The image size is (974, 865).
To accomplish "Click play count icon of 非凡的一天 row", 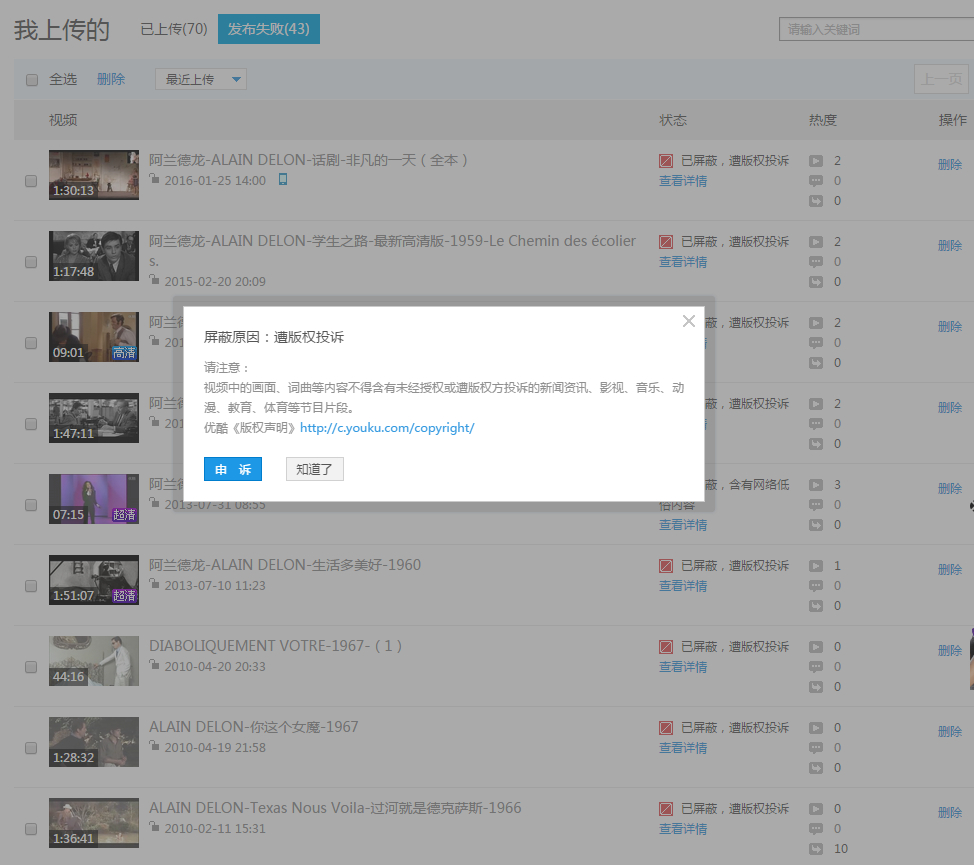I will point(816,161).
